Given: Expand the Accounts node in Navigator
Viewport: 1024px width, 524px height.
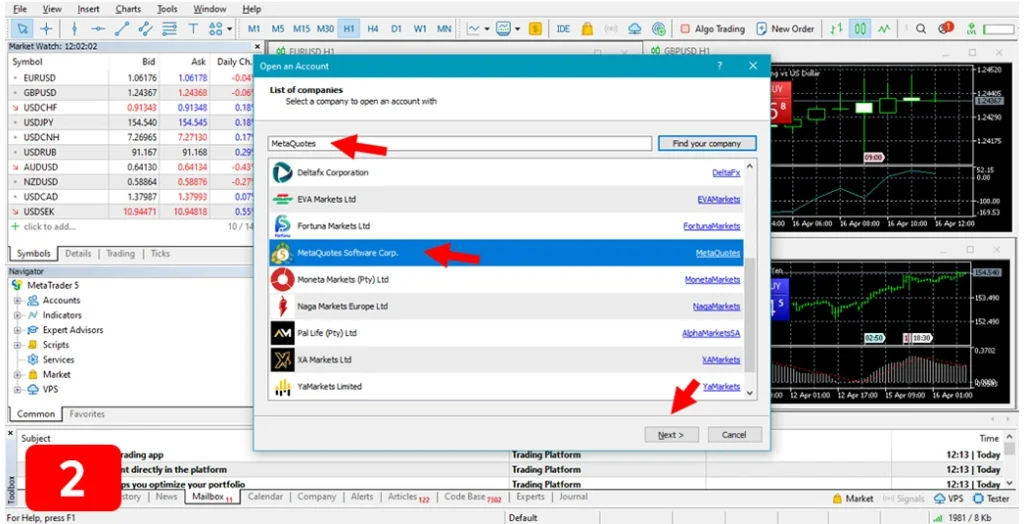Looking at the screenshot, I should [18, 301].
